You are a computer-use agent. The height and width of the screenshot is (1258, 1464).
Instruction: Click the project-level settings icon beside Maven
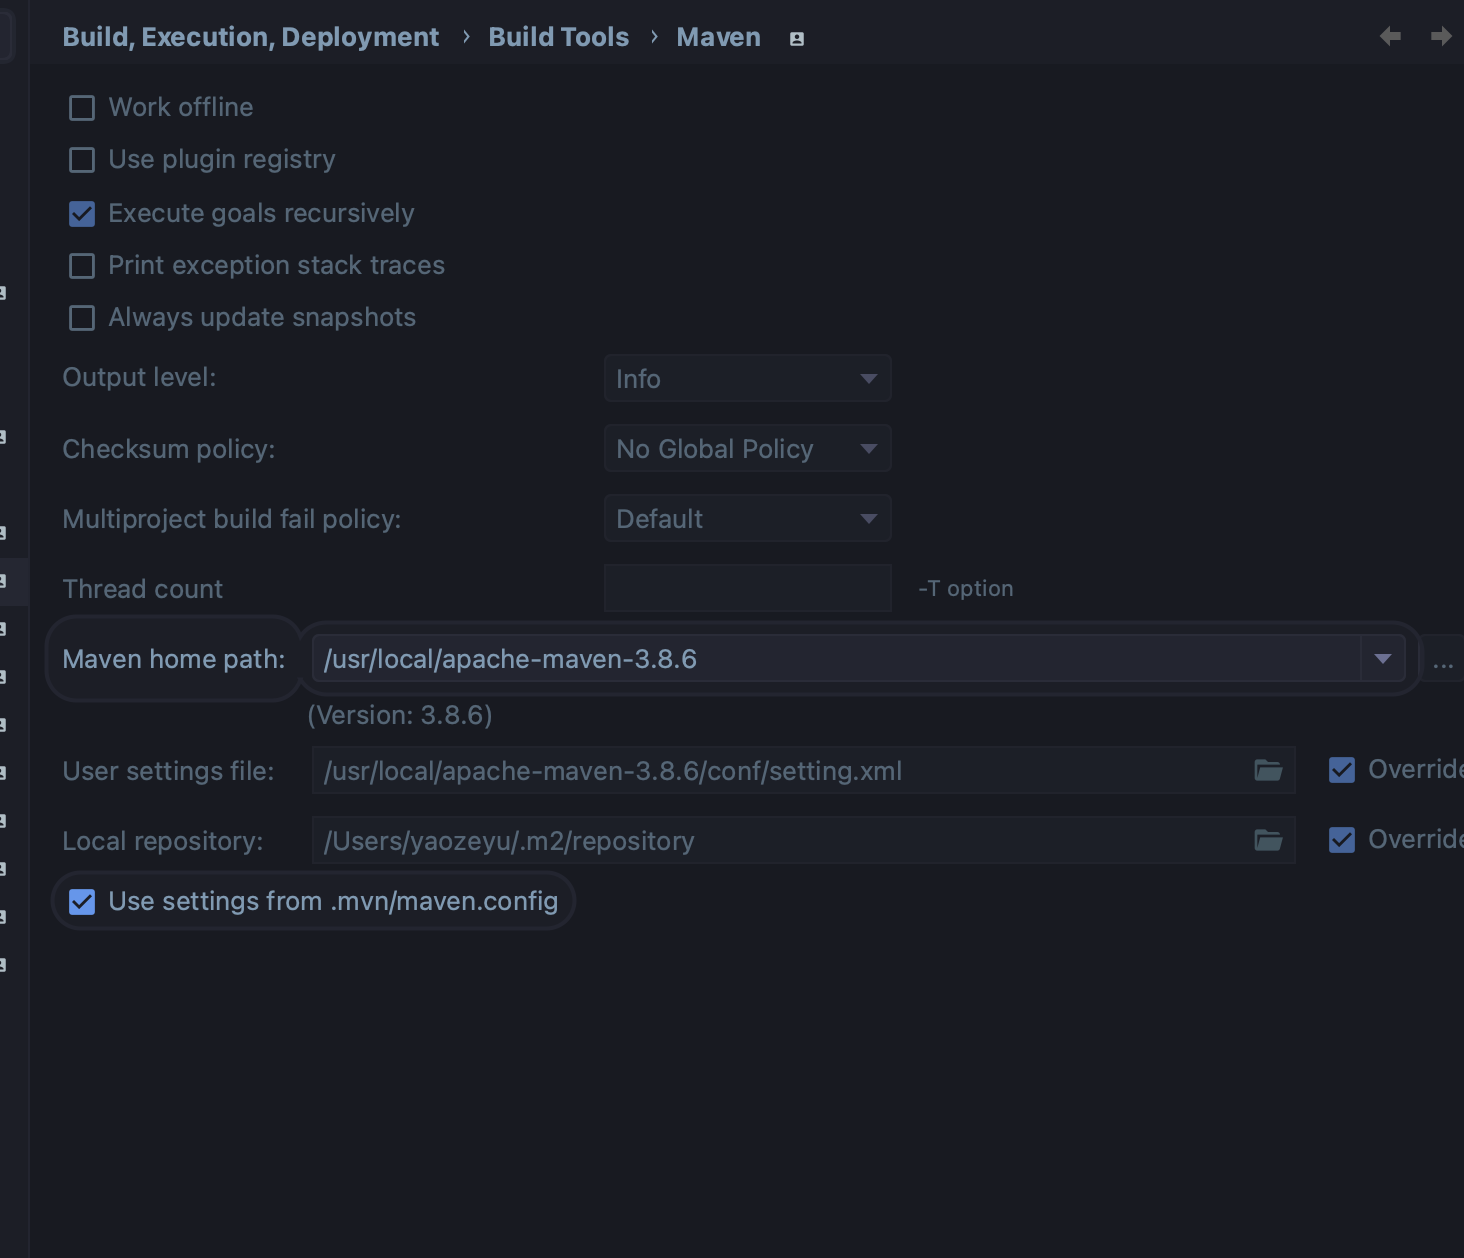(797, 39)
